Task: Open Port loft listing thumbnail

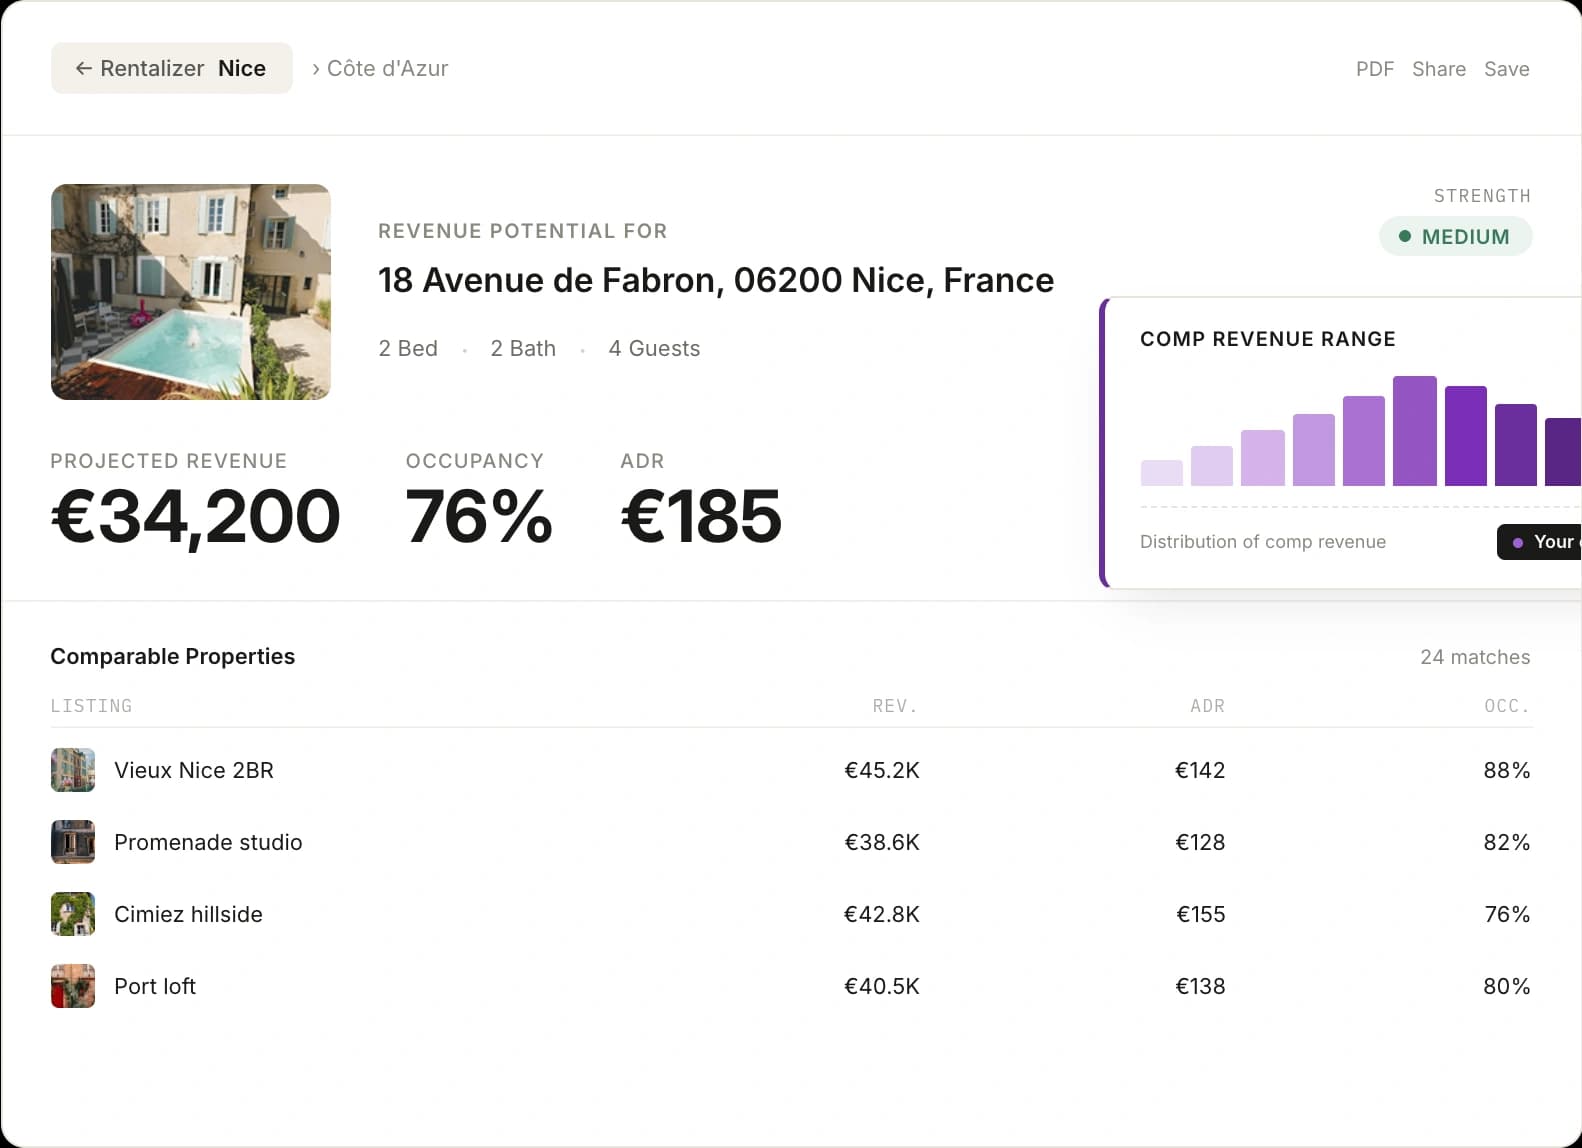Action: 73,986
